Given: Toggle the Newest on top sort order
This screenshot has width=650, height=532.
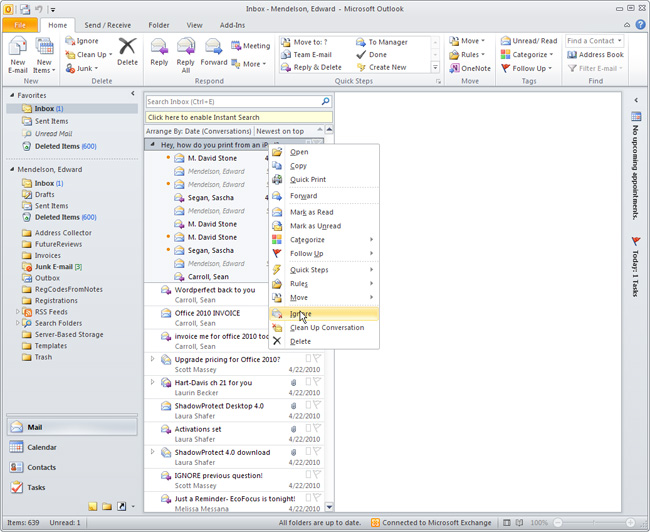Looking at the screenshot, I should [x=280, y=131].
